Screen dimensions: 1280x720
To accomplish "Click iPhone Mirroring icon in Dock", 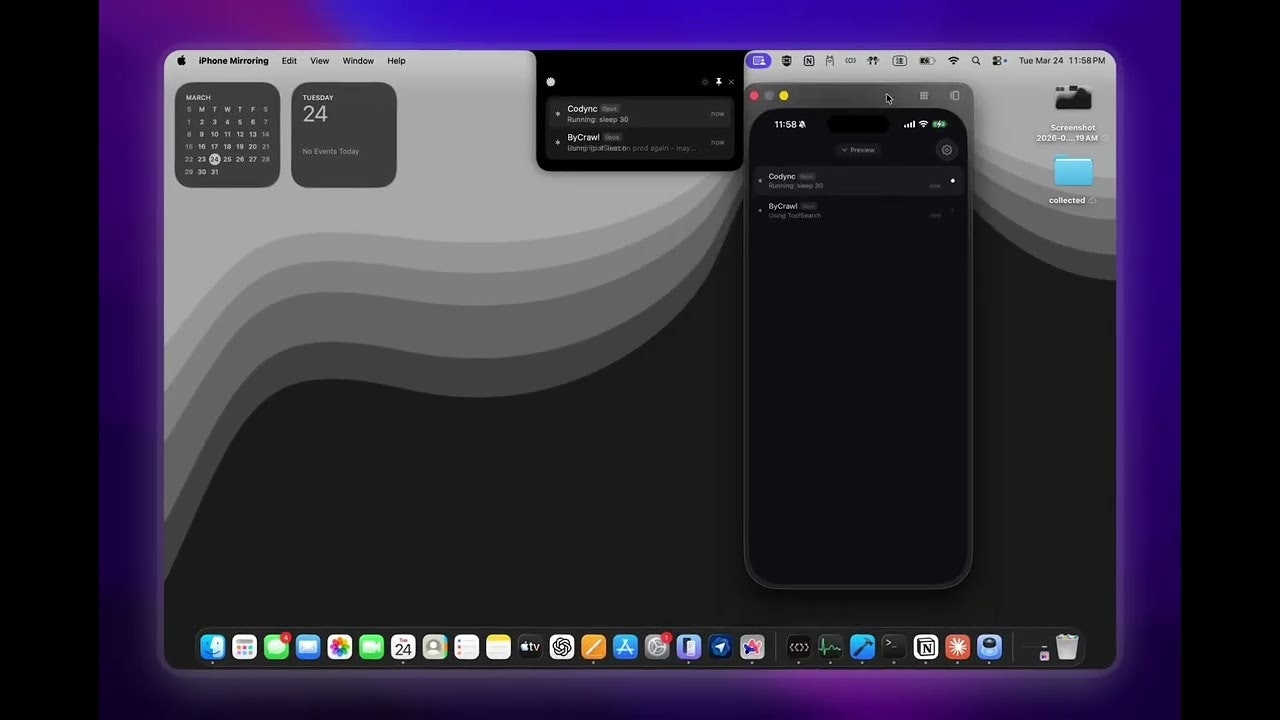I will (x=689, y=647).
